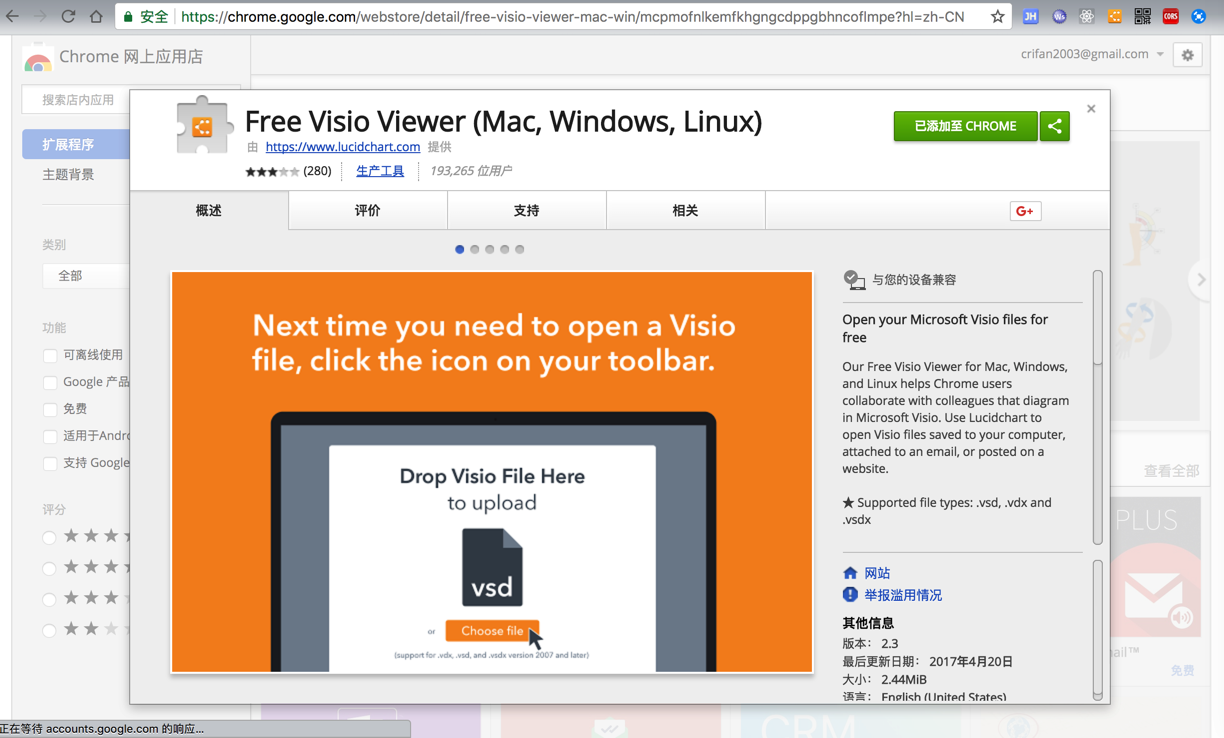Image resolution: width=1224 pixels, height=738 pixels.
Task: Click 查看全部 link in background page
Action: pos(1171,470)
